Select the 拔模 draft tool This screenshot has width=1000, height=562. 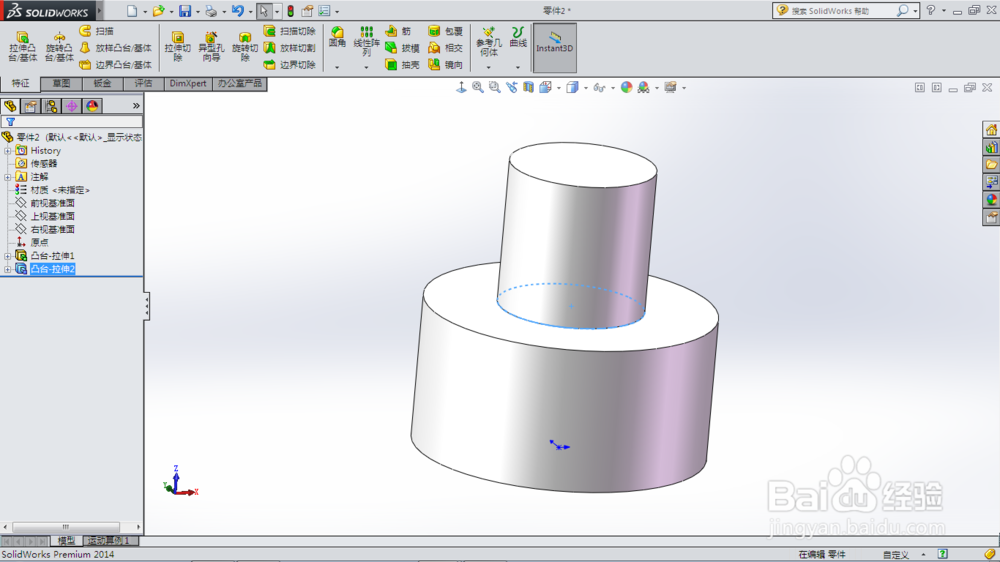[402, 48]
